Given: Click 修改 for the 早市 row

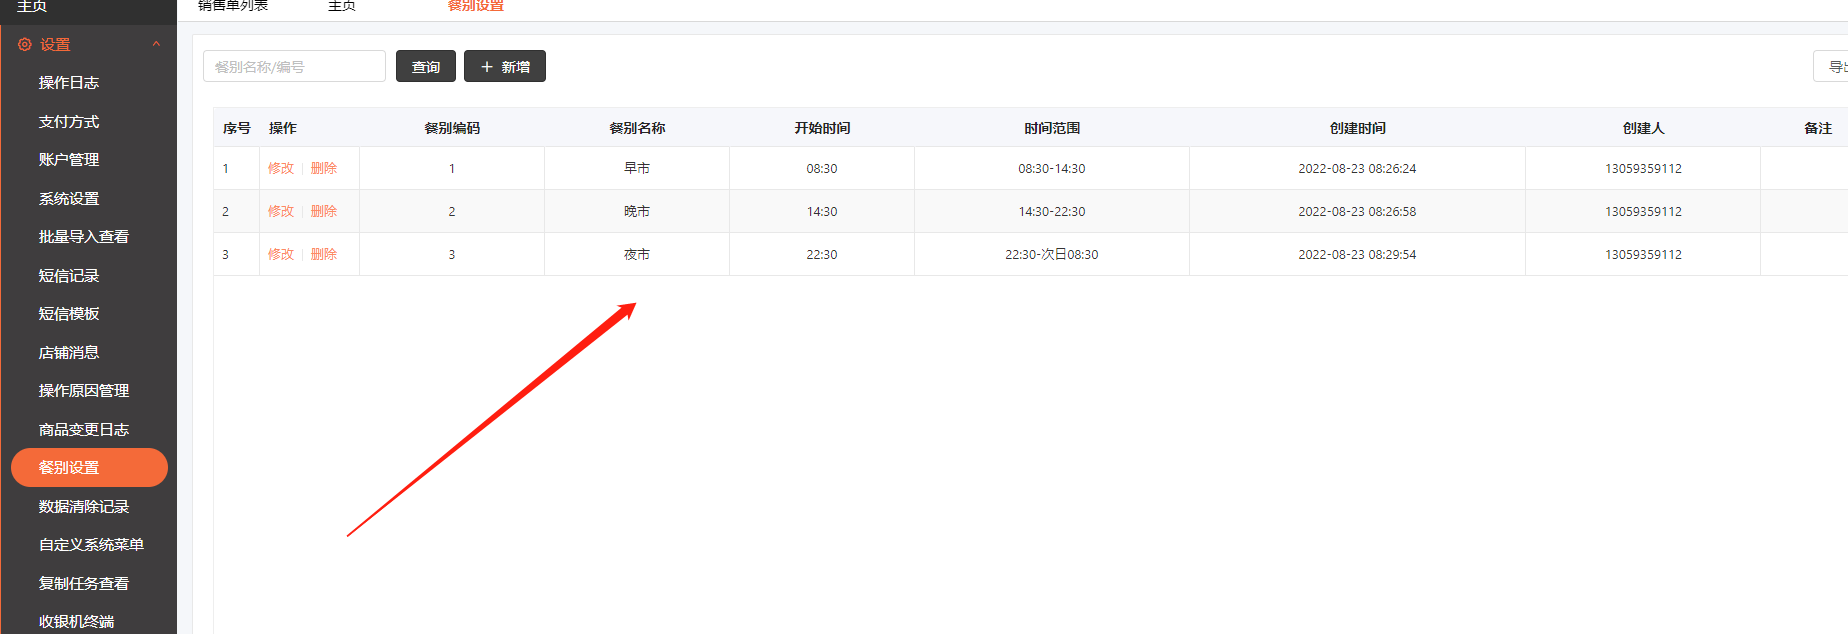Looking at the screenshot, I should (x=281, y=169).
